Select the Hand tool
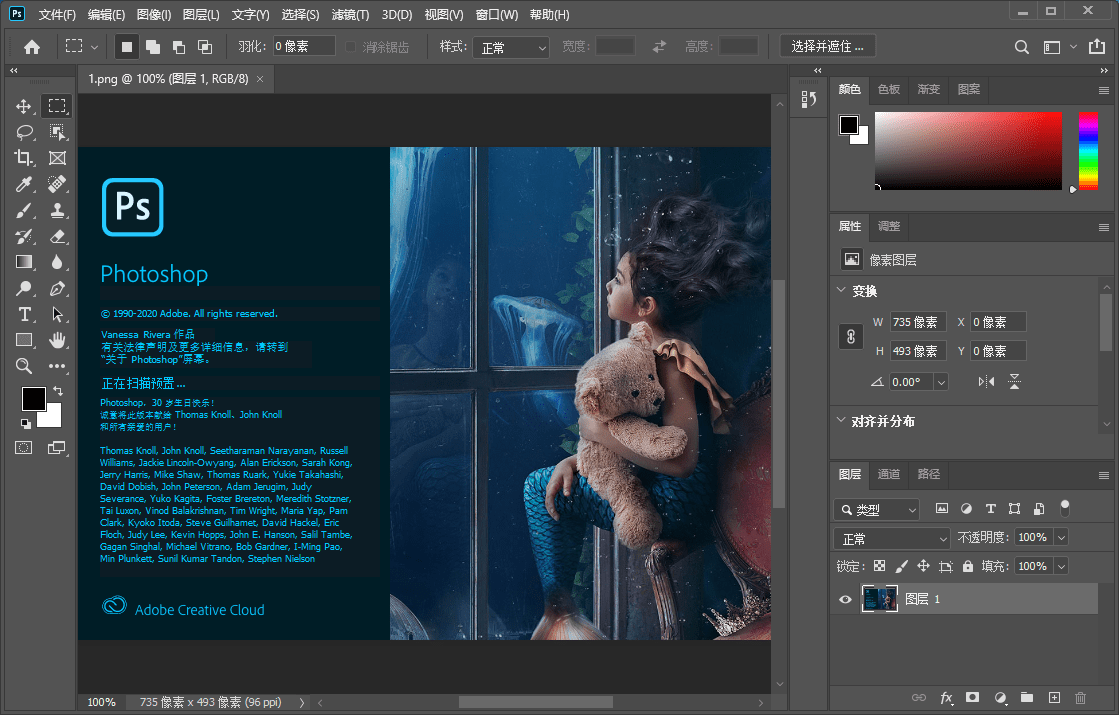Viewport: 1119px width, 715px height. pos(57,340)
